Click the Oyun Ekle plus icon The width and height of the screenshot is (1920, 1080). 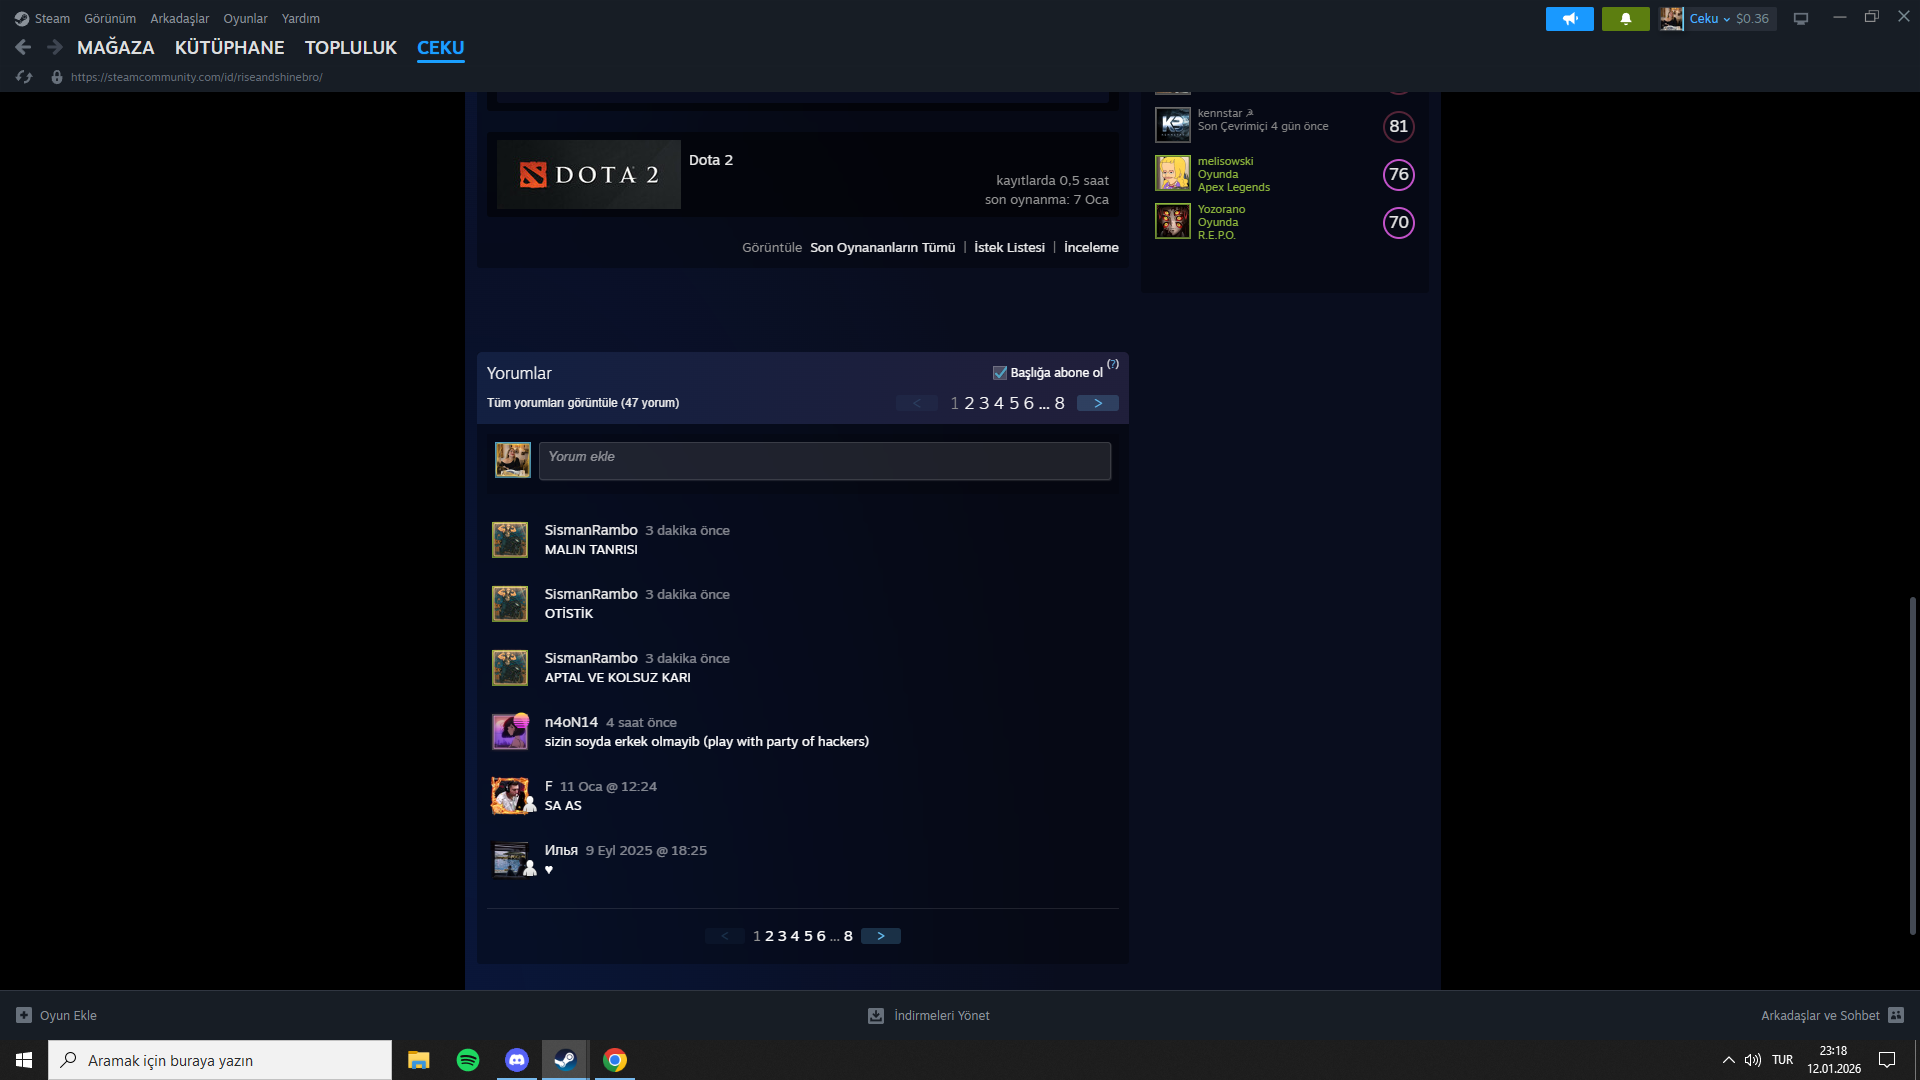pos(24,1015)
